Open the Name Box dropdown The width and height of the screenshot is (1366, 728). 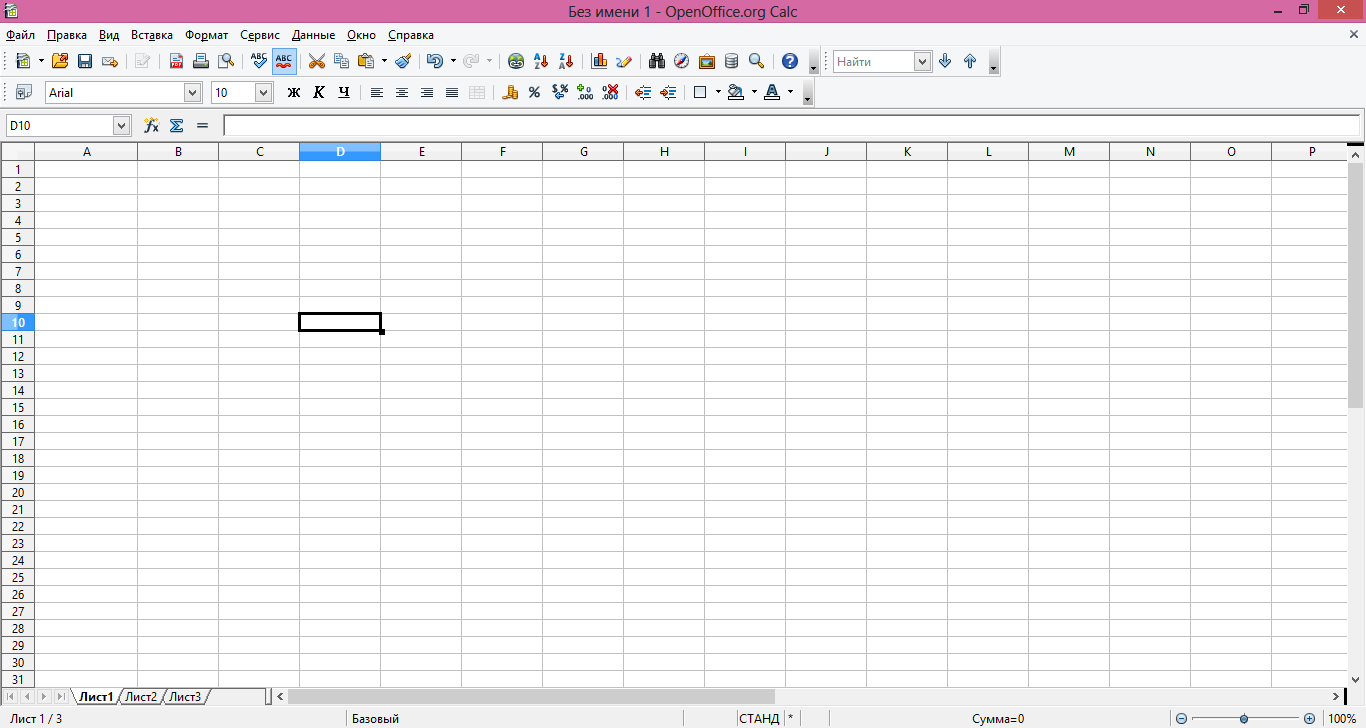[122, 125]
